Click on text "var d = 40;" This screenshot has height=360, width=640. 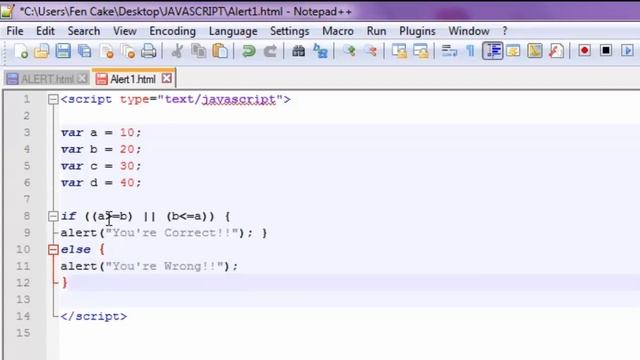[101, 183]
